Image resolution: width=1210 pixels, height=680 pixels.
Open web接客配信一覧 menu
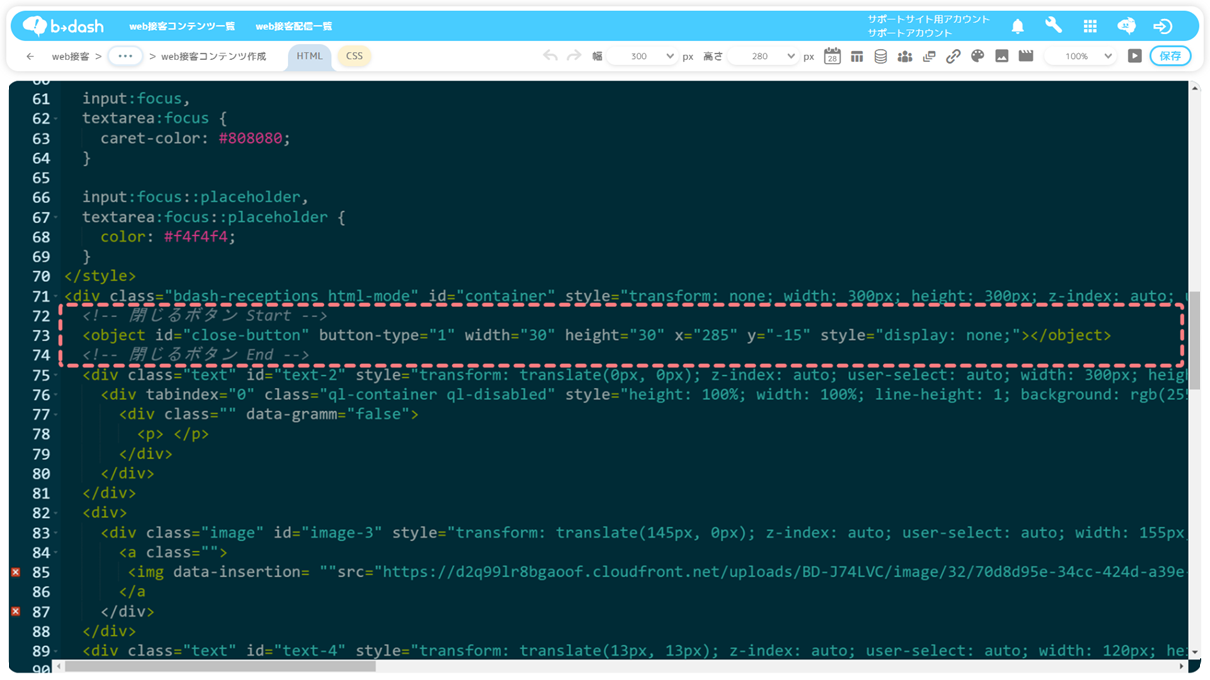(294, 26)
